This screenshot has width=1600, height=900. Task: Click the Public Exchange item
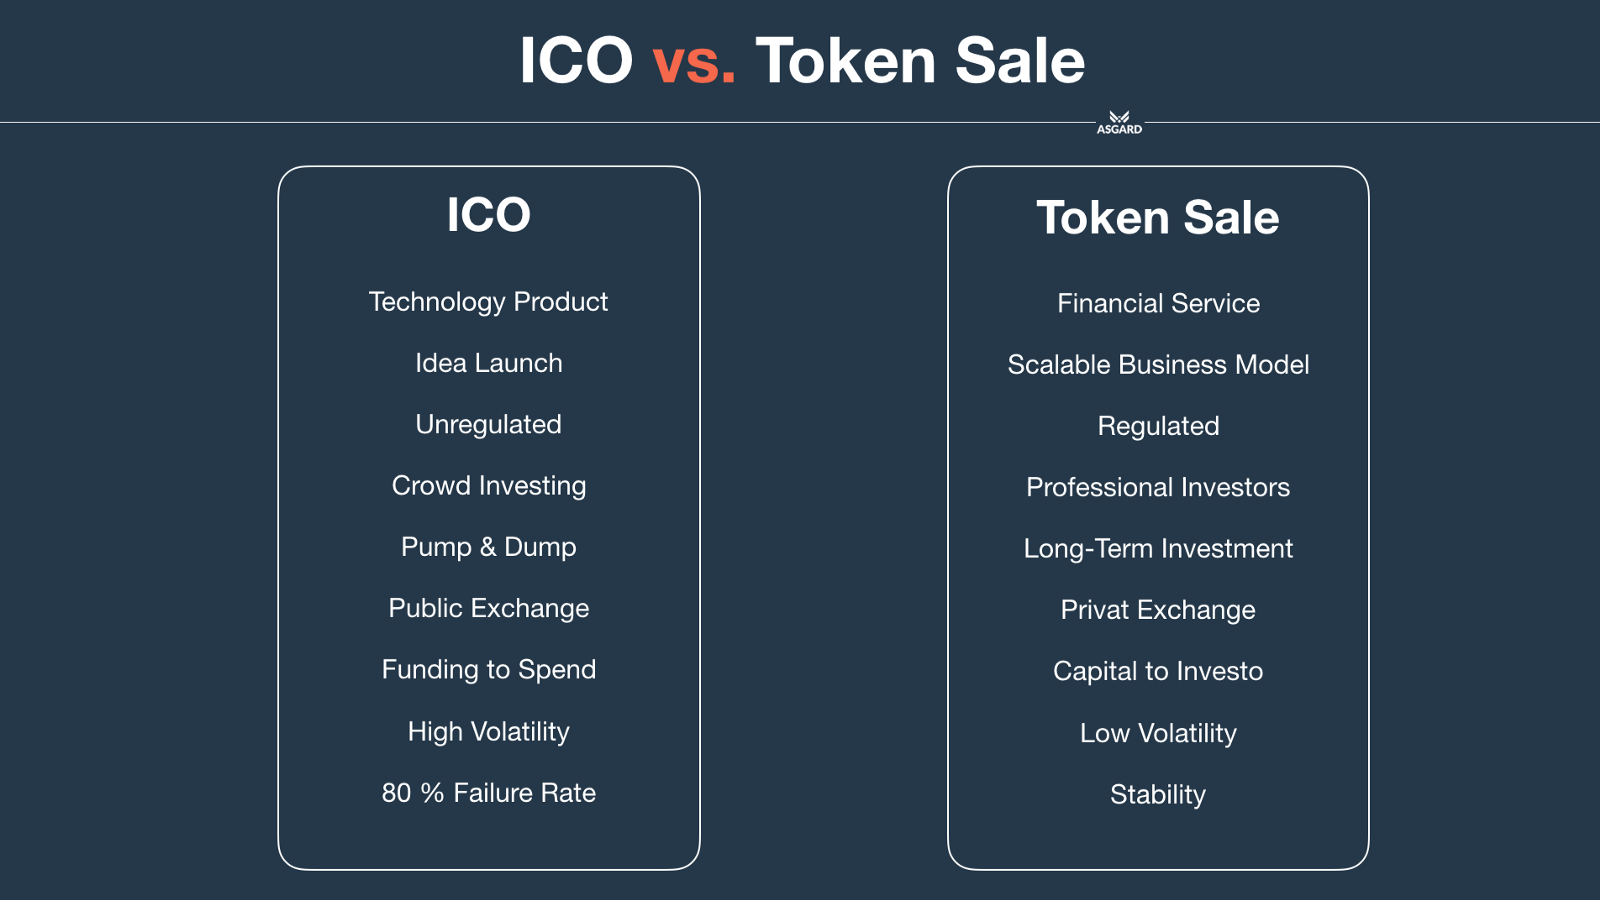pos(488,608)
